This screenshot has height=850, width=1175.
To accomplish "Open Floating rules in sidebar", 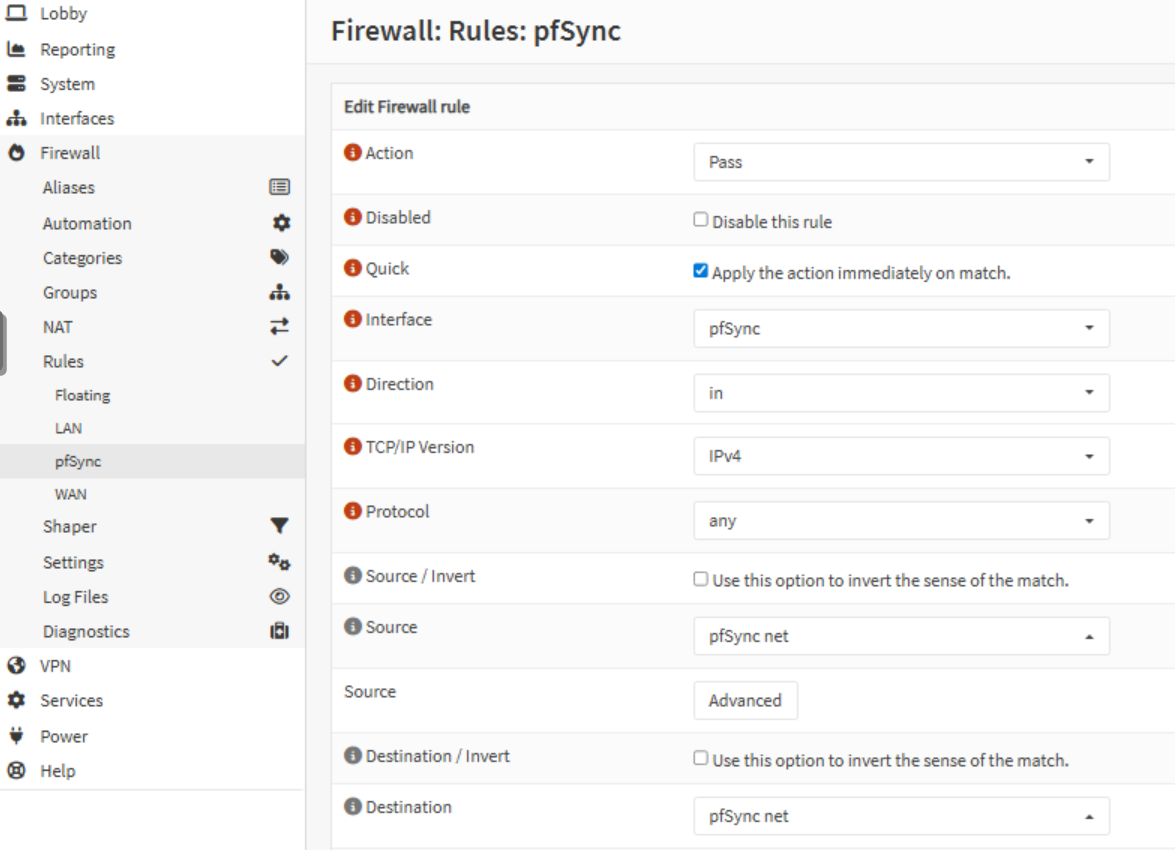I will tap(82, 395).
